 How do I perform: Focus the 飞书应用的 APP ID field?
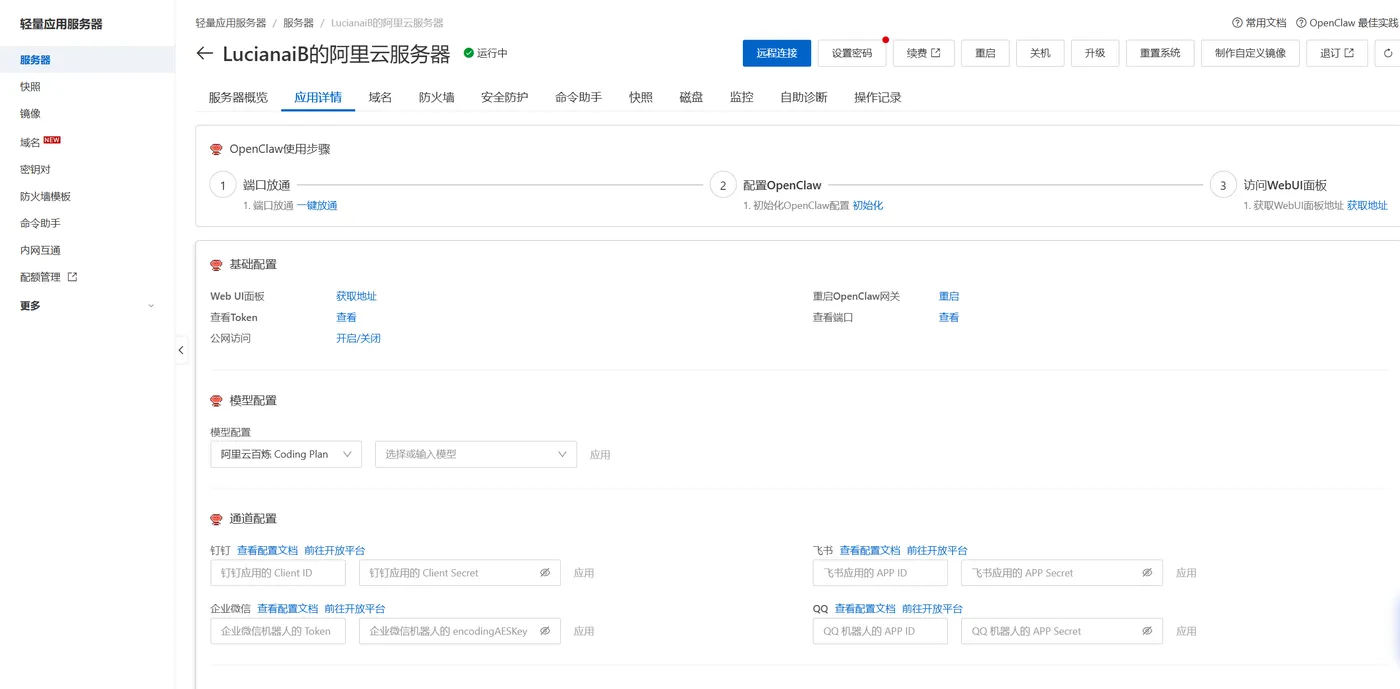(880, 573)
